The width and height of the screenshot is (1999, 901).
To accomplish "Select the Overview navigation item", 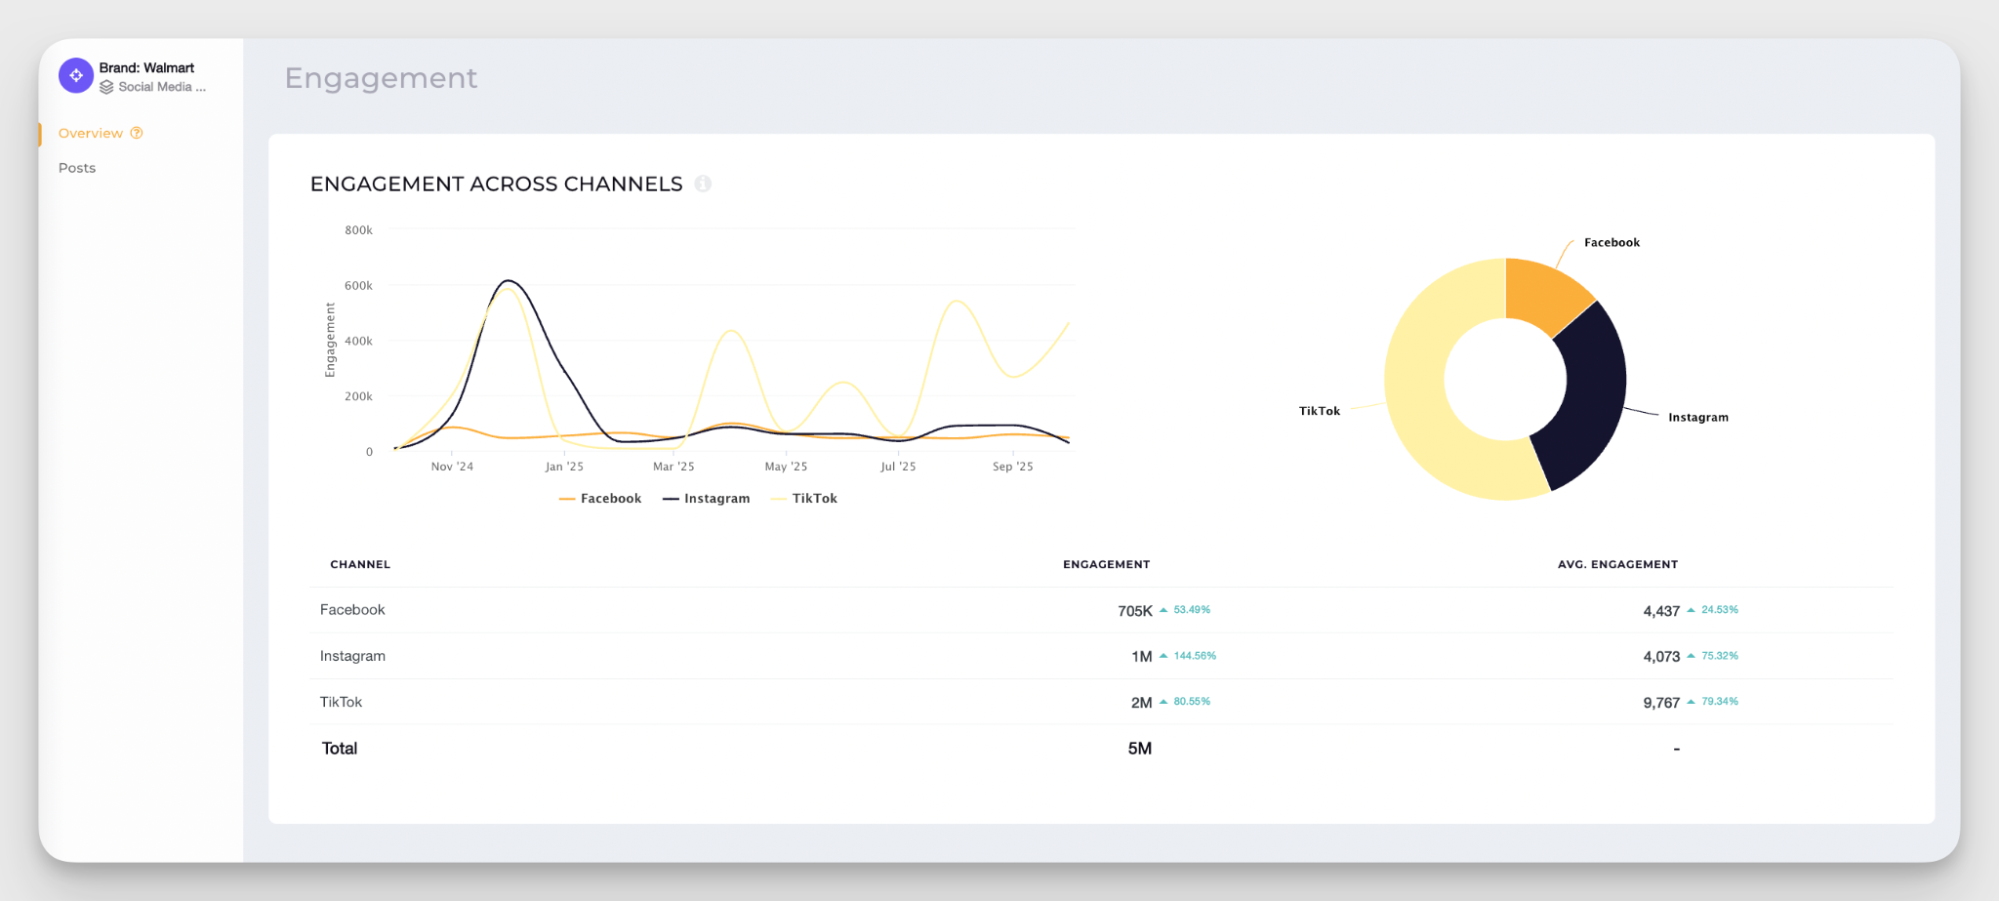I will coord(91,133).
